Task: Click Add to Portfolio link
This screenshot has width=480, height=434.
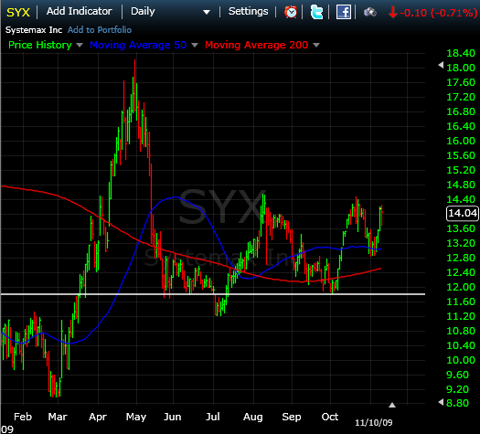Action: point(100,30)
